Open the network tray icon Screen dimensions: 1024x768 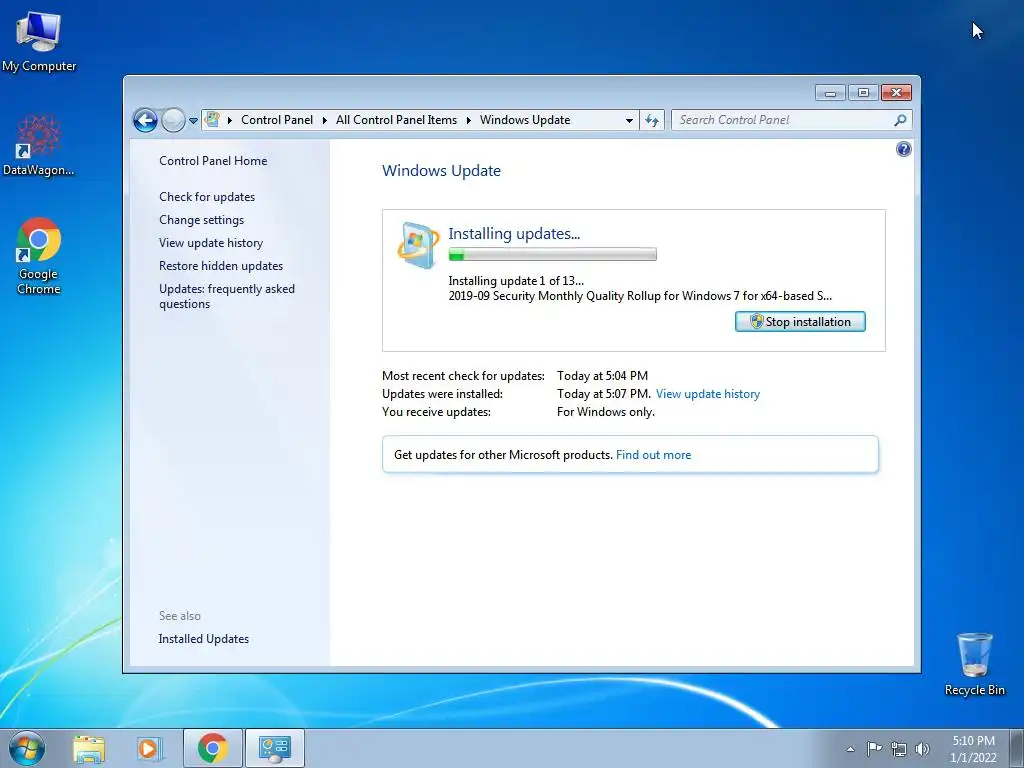[899, 750]
